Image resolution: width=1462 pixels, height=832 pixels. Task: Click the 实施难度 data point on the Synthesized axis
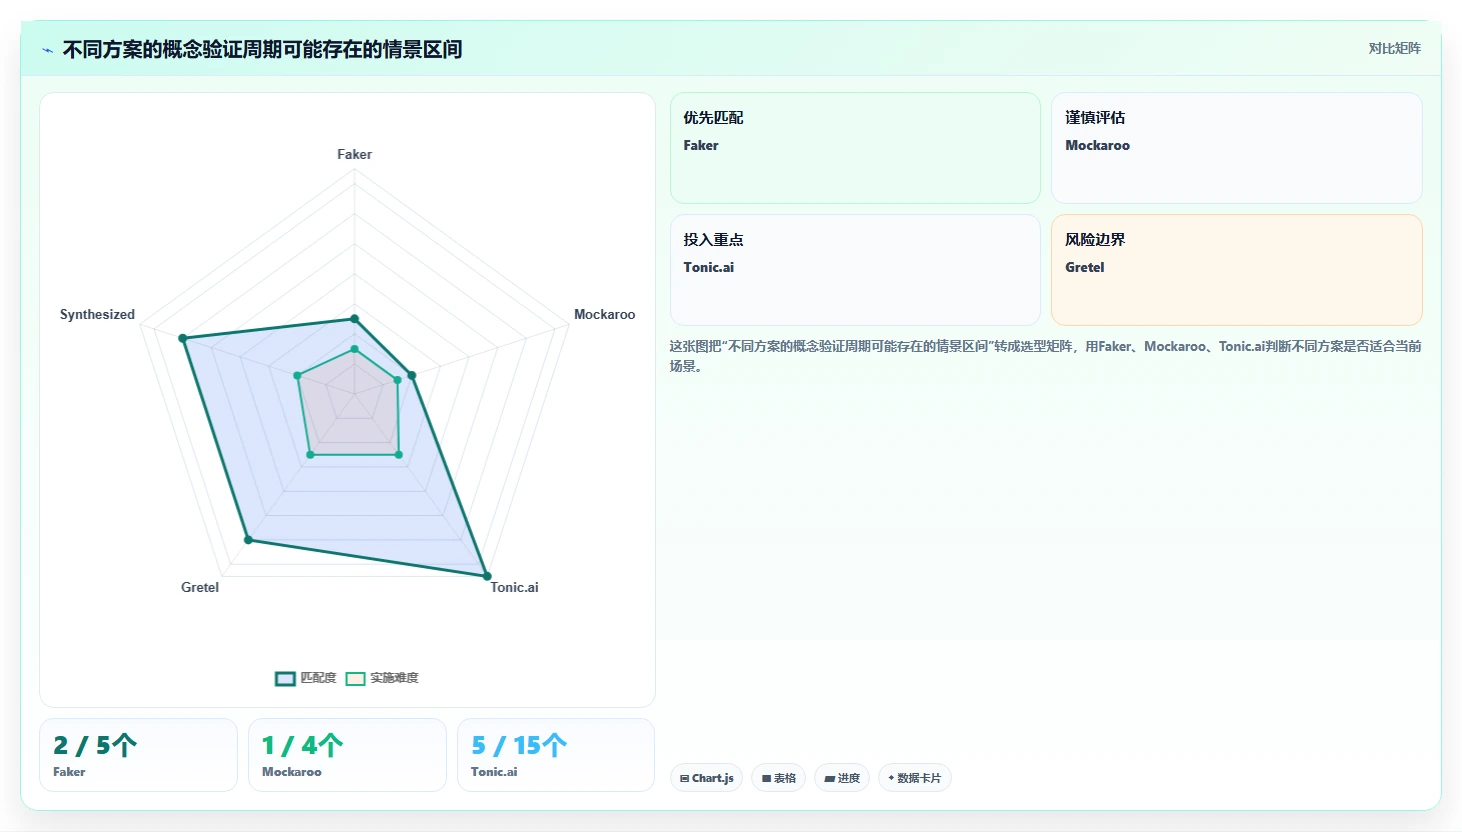tap(297, 375)
